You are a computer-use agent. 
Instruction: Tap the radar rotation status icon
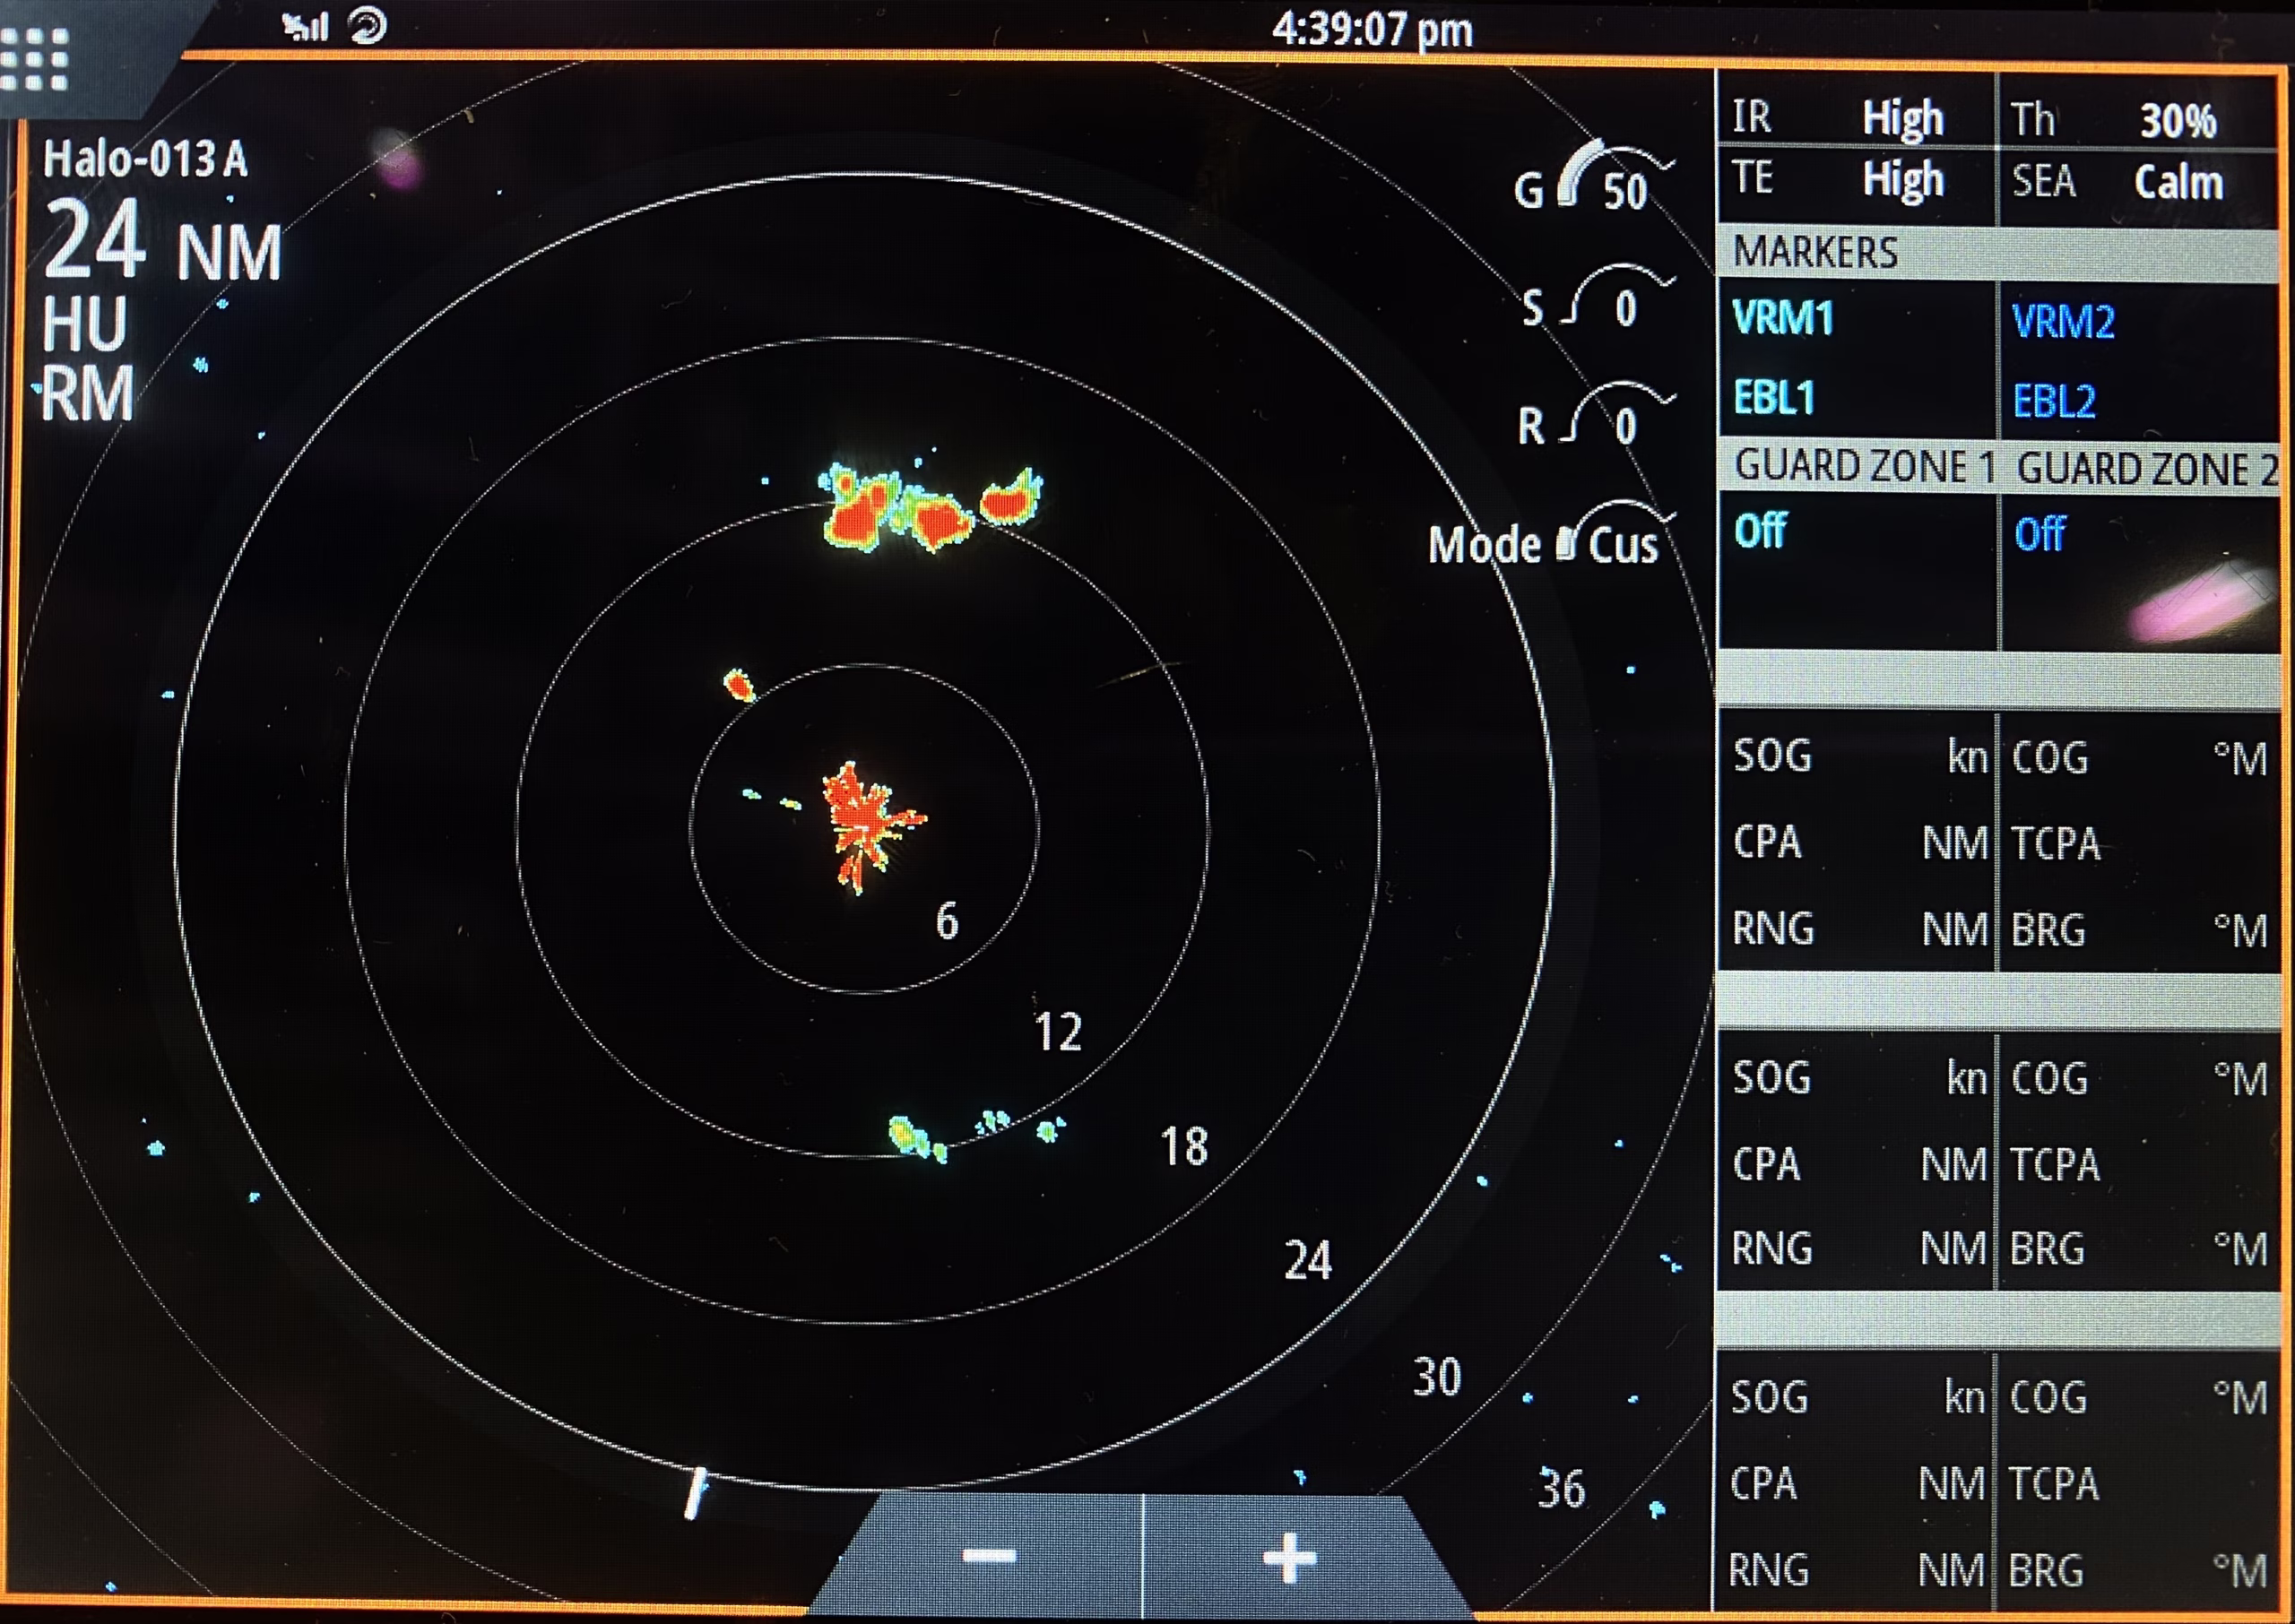[x=367, y=26]
